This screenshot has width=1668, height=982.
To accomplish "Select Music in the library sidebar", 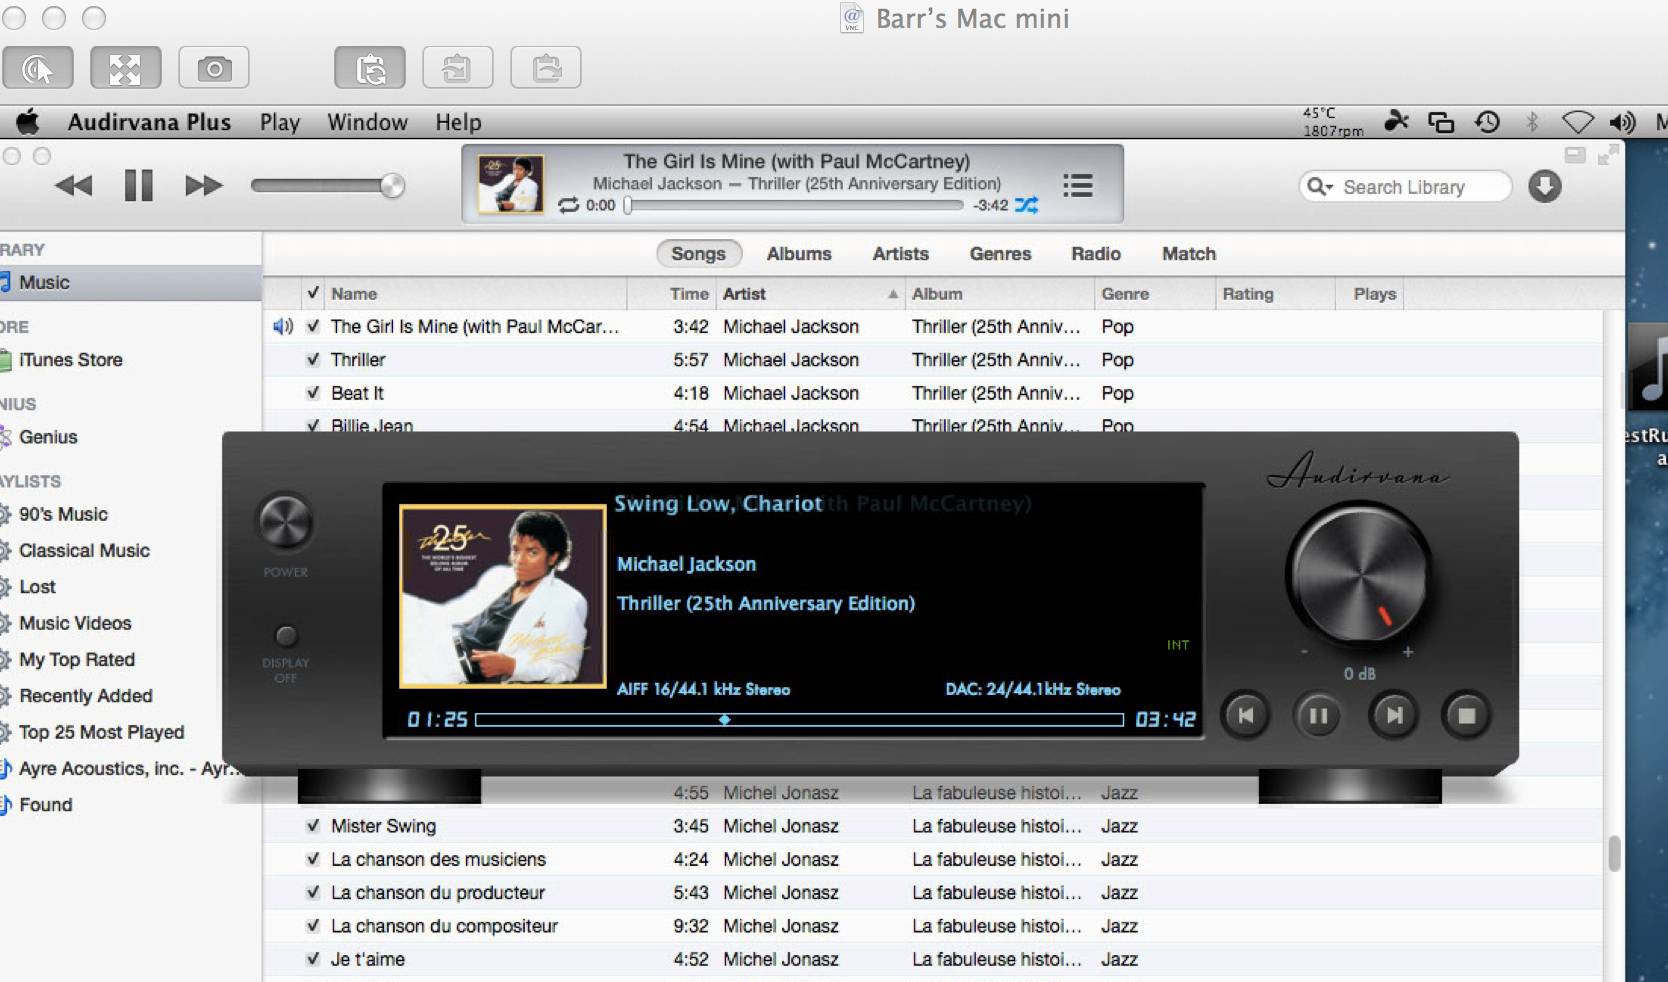I will (130, 283).
